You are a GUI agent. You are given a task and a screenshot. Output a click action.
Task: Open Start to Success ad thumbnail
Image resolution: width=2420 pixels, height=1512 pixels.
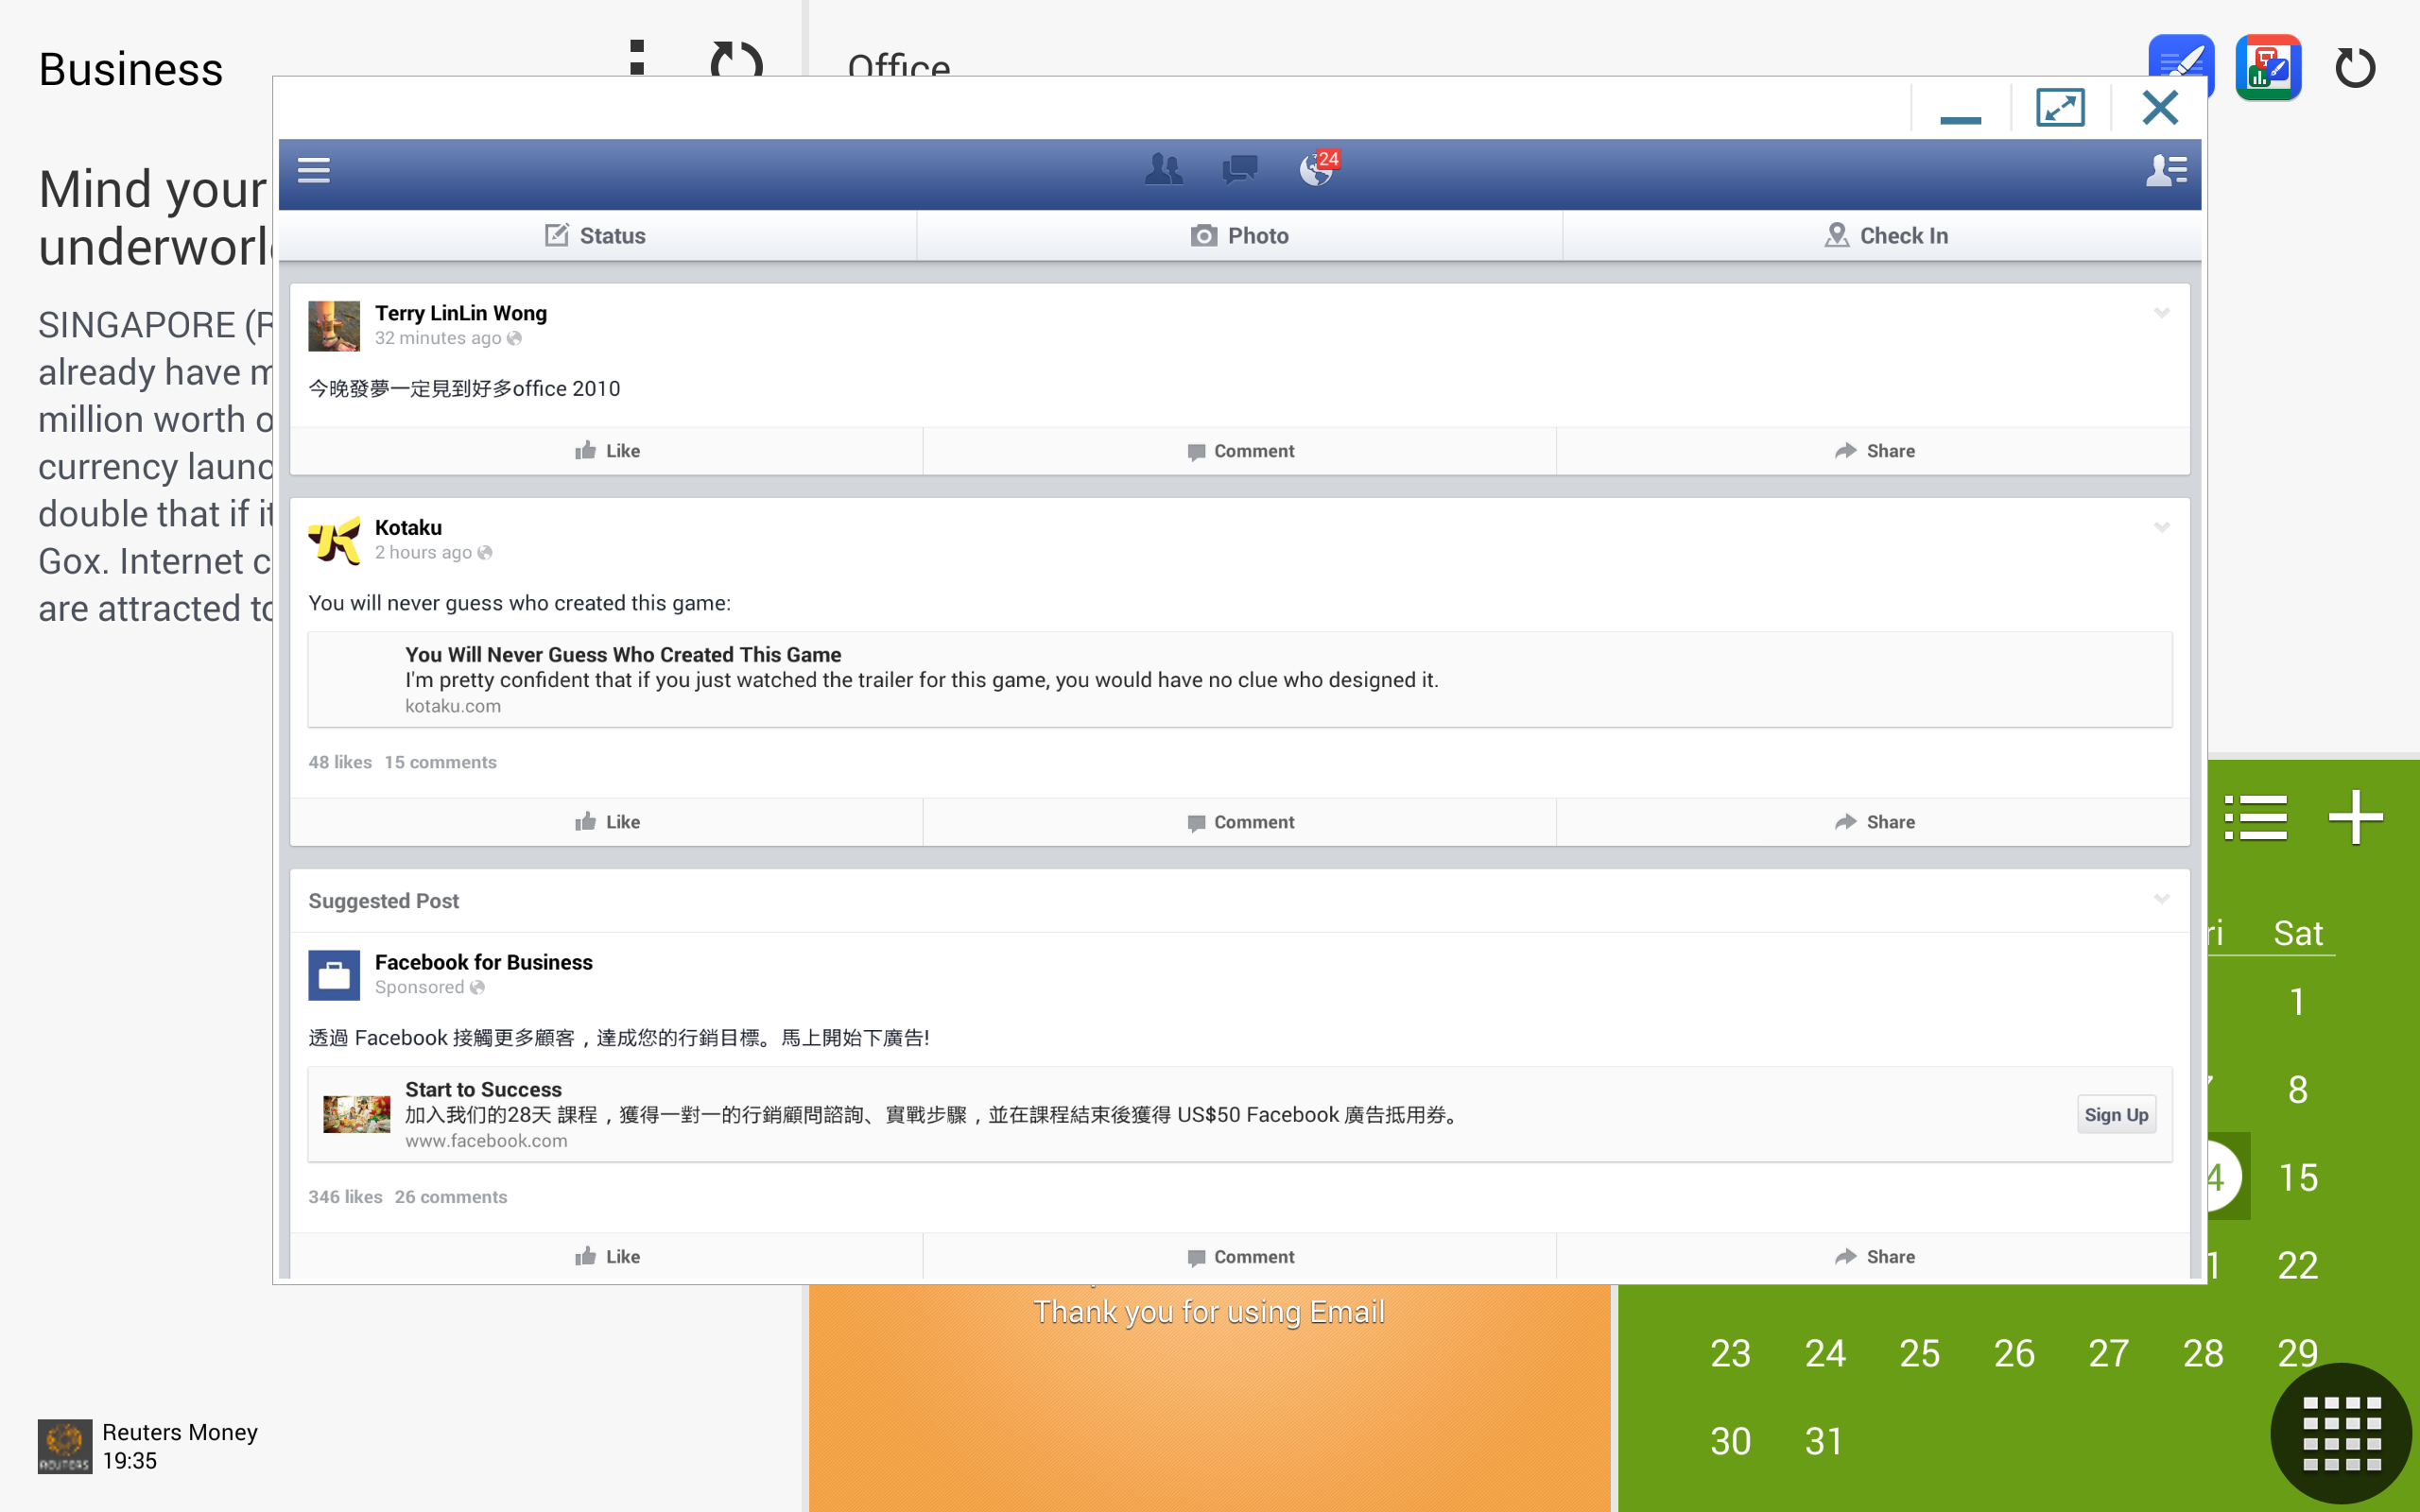coord(357,1114)
